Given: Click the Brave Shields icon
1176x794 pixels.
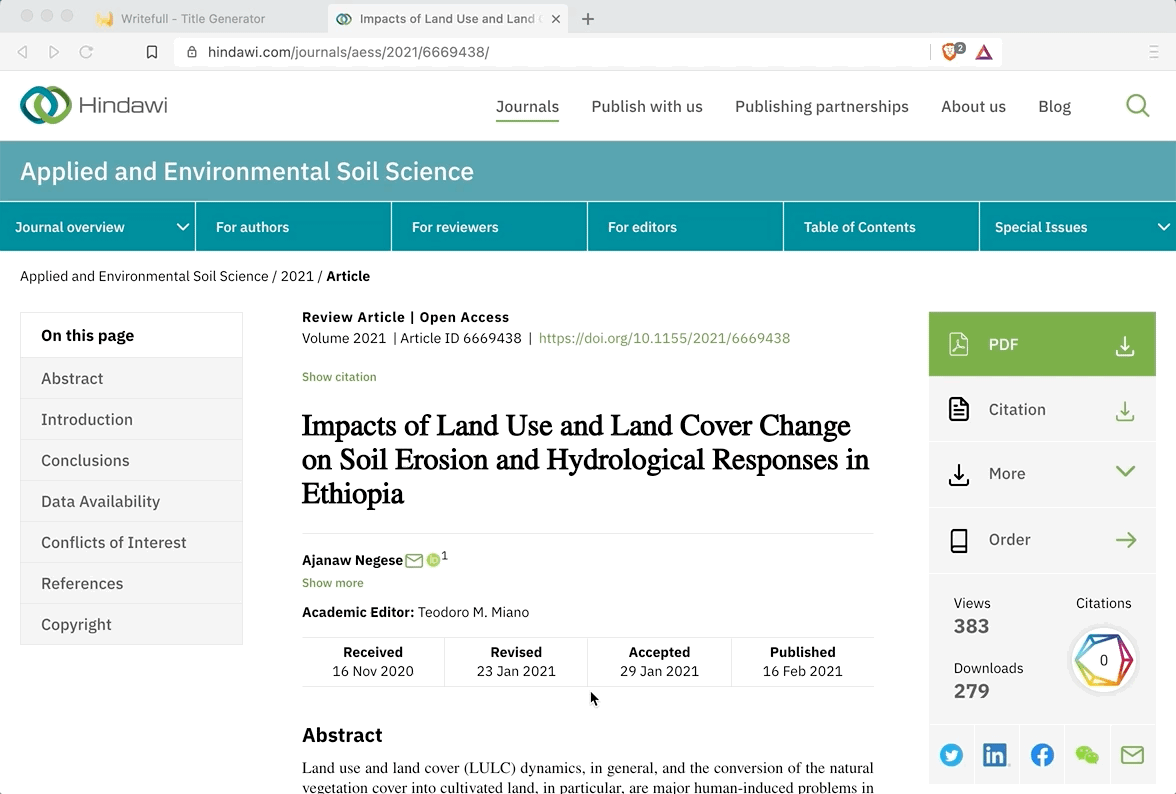Looking at the screenshot, I should (952, 52).
